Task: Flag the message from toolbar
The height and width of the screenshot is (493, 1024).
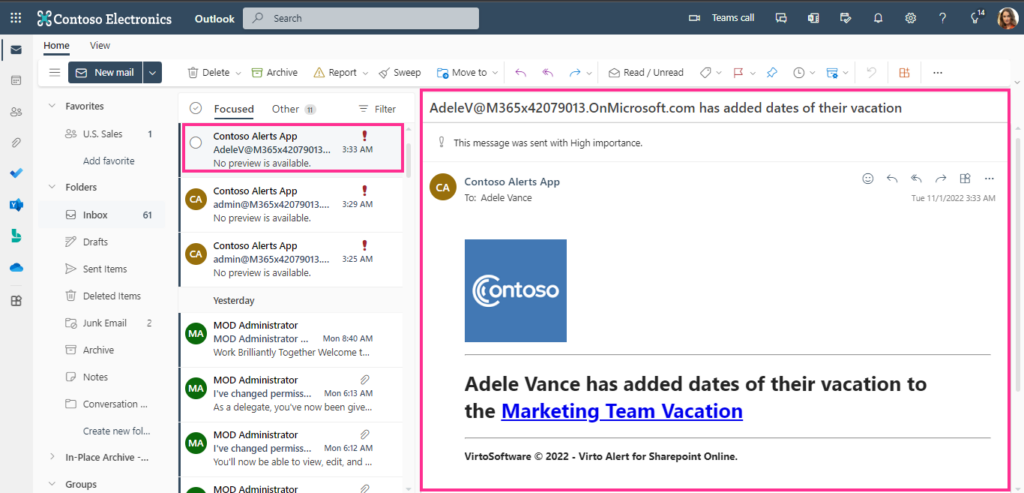Action: coord(739,72)
